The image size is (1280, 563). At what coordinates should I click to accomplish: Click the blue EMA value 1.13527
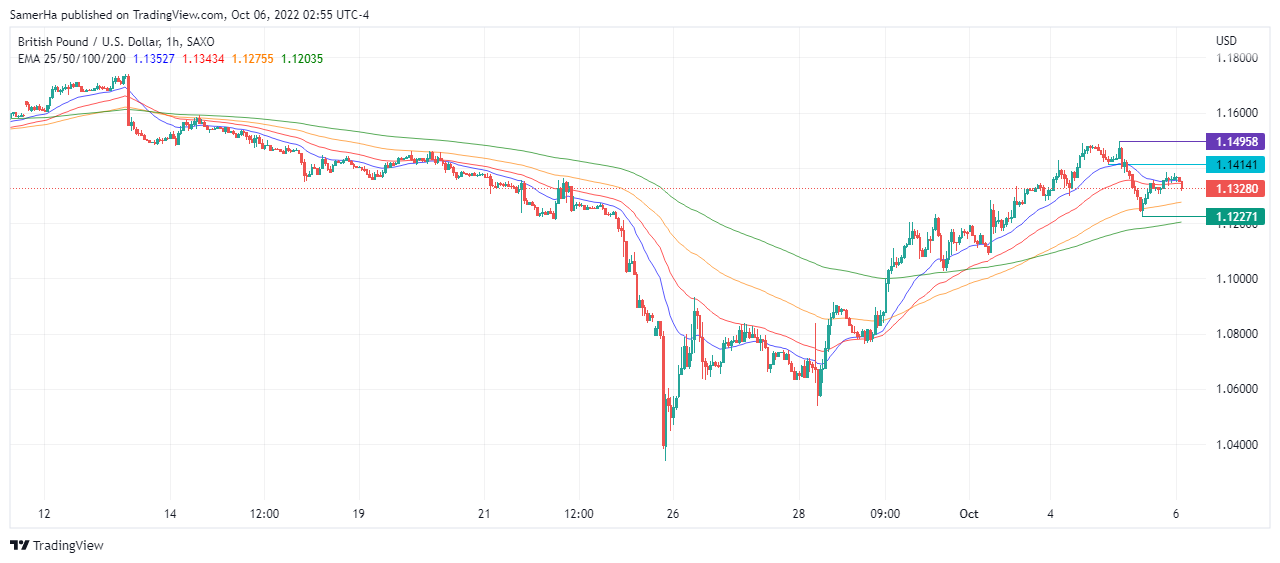point(154,58)
